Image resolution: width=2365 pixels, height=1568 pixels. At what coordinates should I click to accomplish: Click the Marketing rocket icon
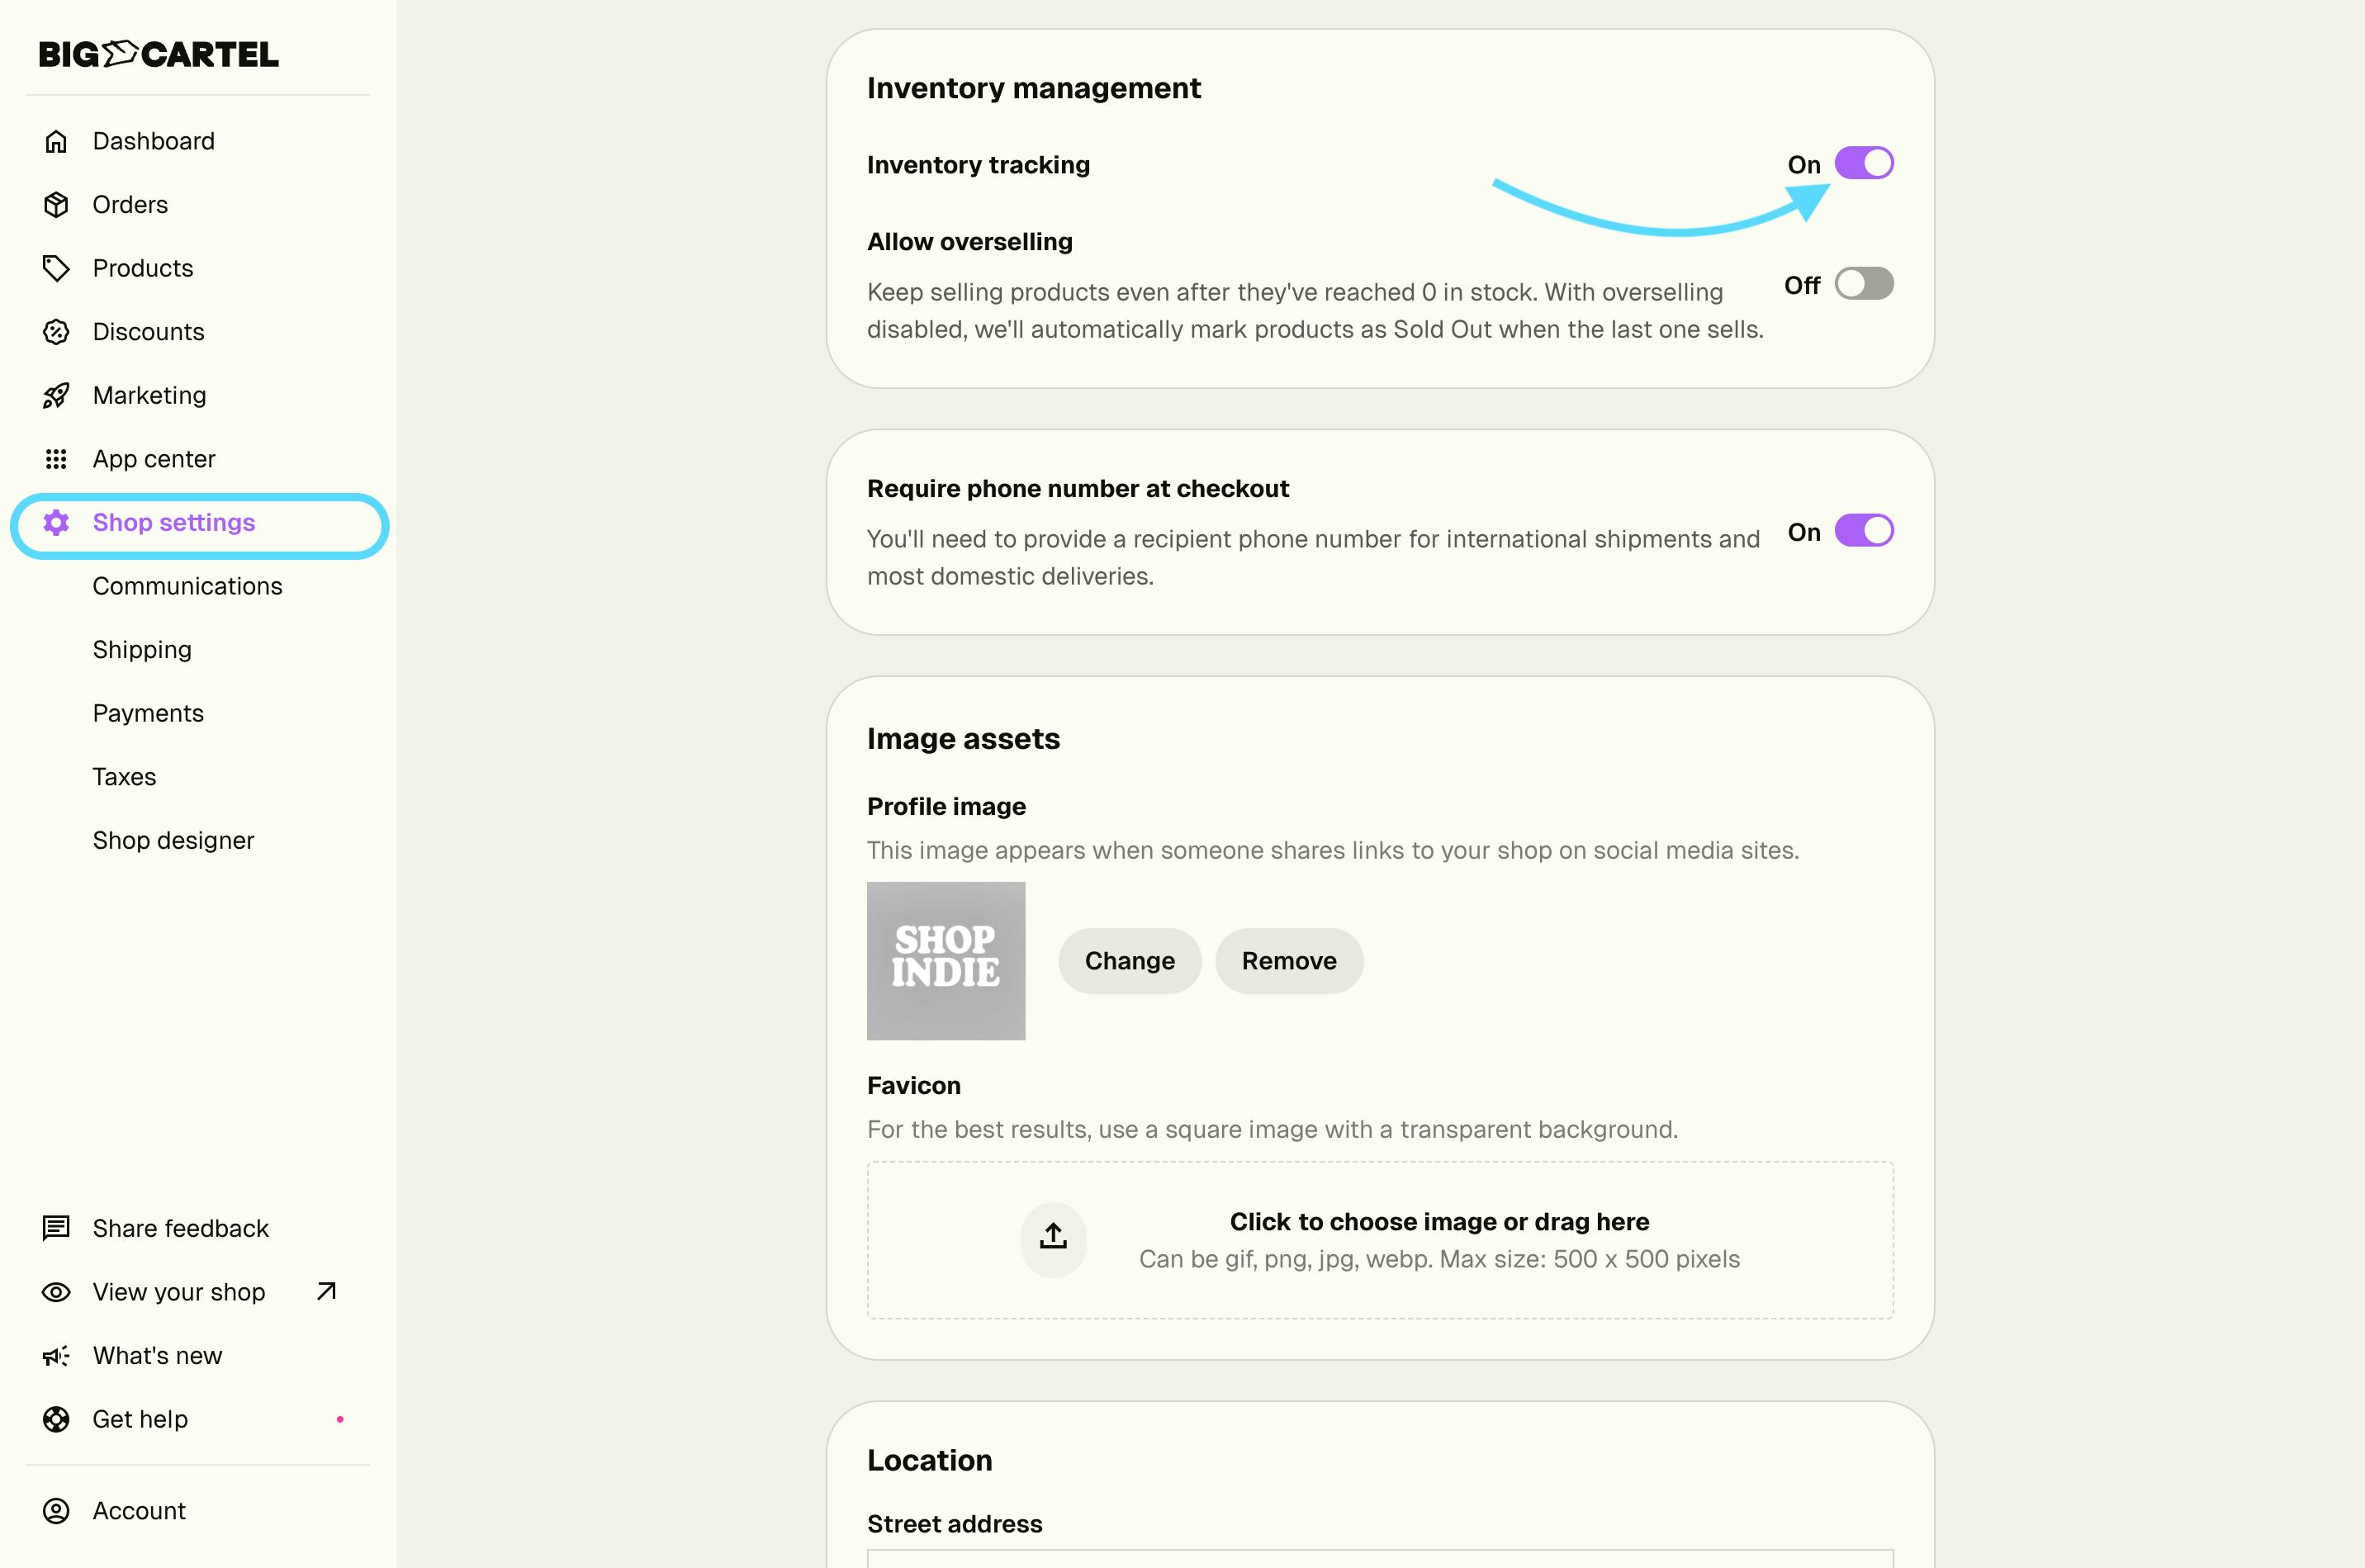tap(56, 396)
